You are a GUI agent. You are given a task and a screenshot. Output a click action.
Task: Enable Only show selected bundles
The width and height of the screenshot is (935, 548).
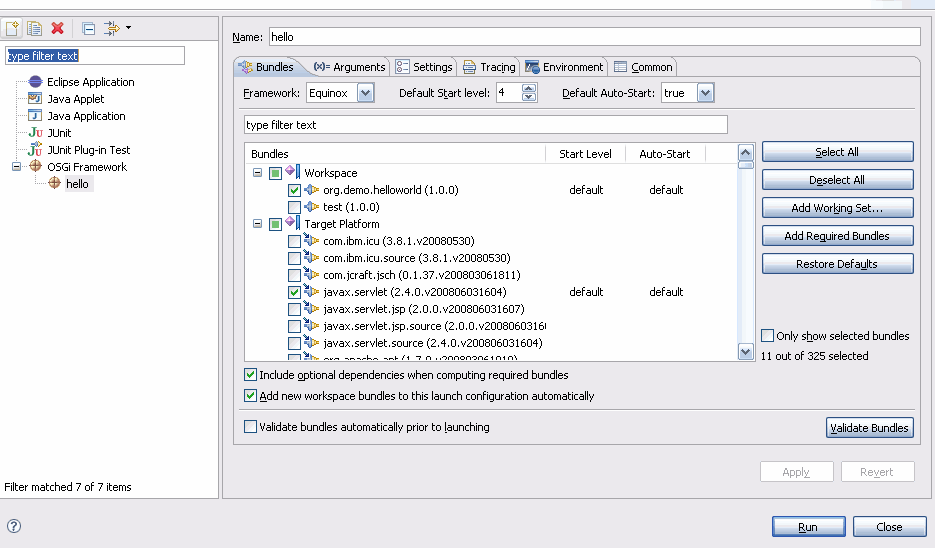point(767,336)
